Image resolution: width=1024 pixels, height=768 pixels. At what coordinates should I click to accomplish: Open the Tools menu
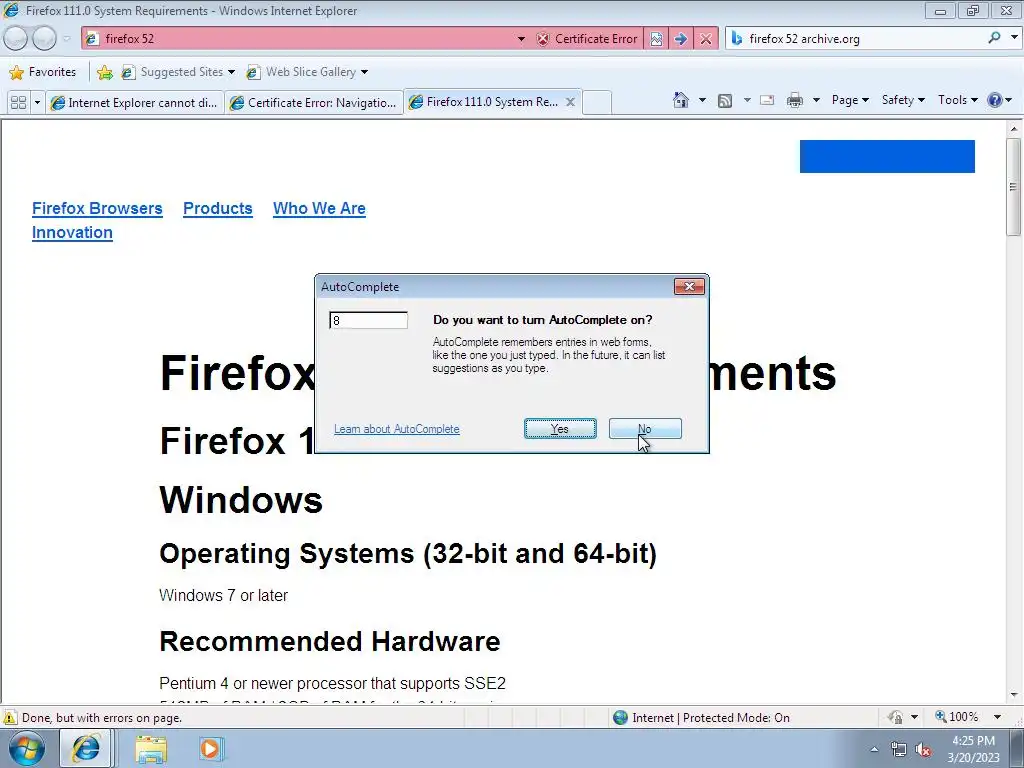[957, 100]
